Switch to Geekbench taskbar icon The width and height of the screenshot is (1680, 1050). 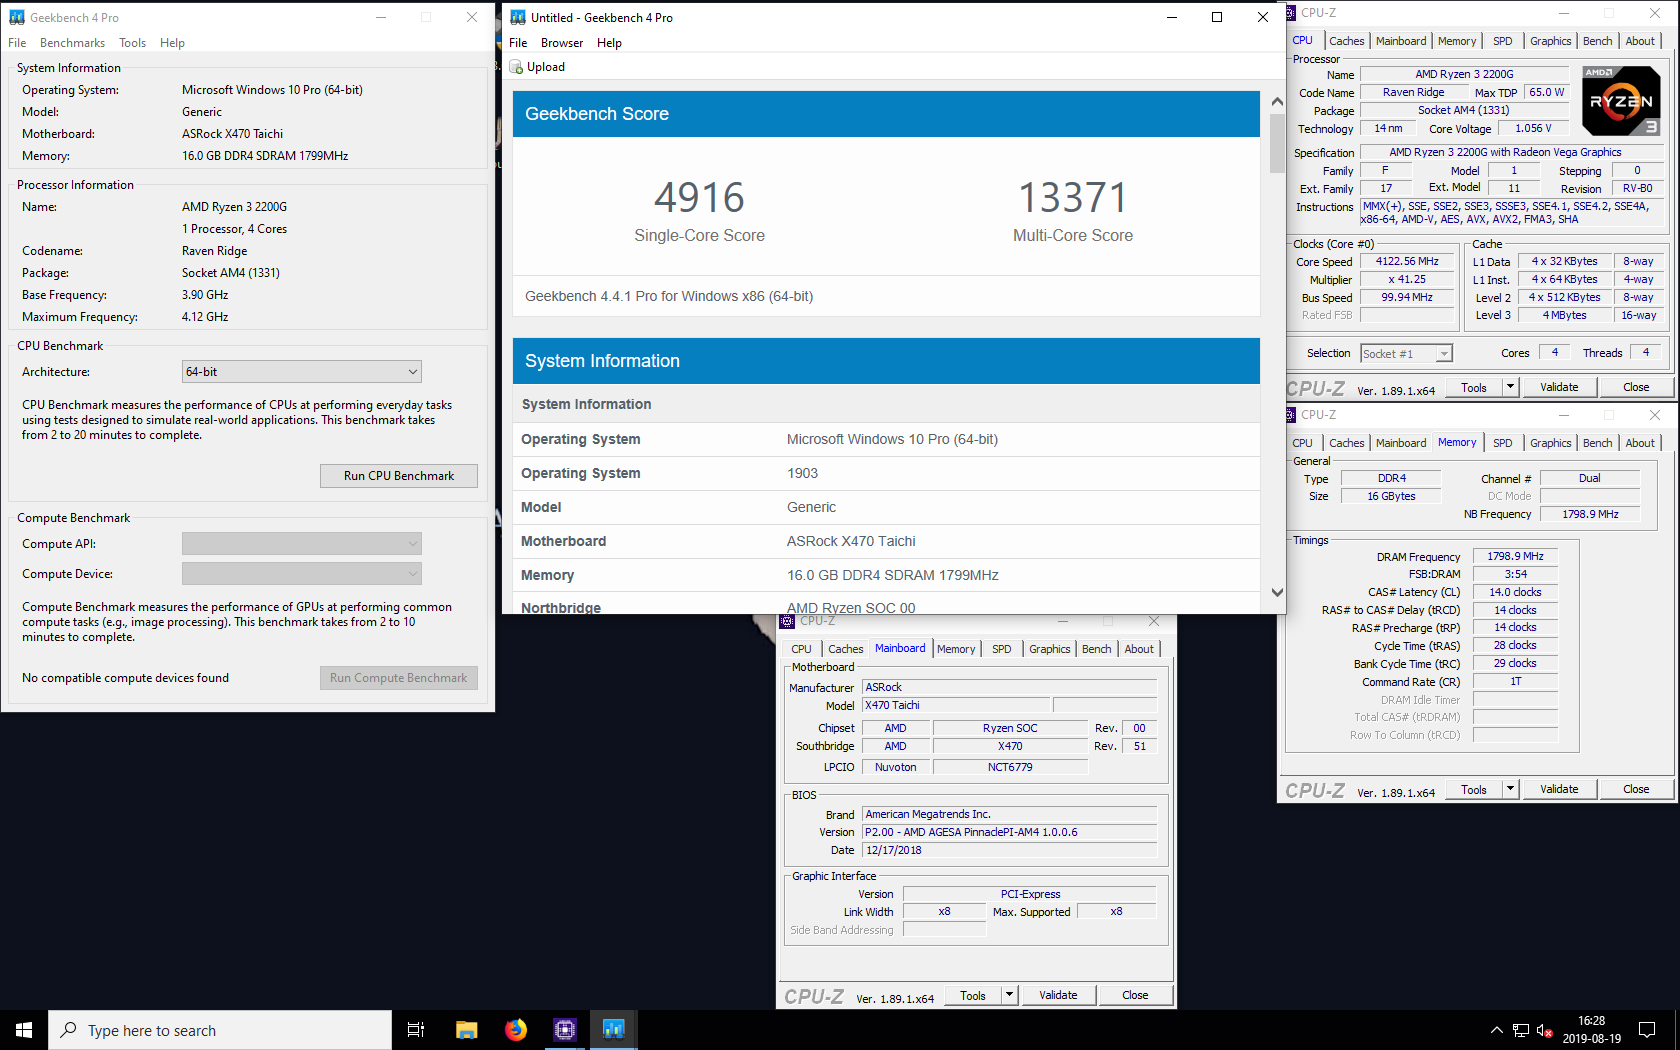(x=614, y=1030)
